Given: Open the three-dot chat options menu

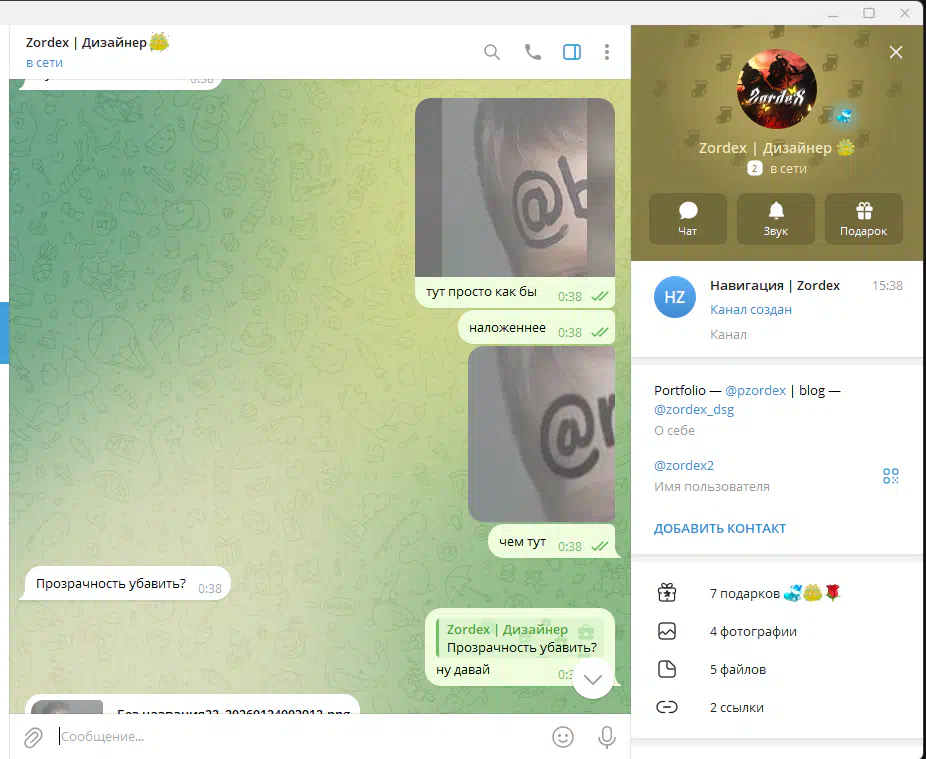Looking at the screenshot, I should (x=607, y=52).
